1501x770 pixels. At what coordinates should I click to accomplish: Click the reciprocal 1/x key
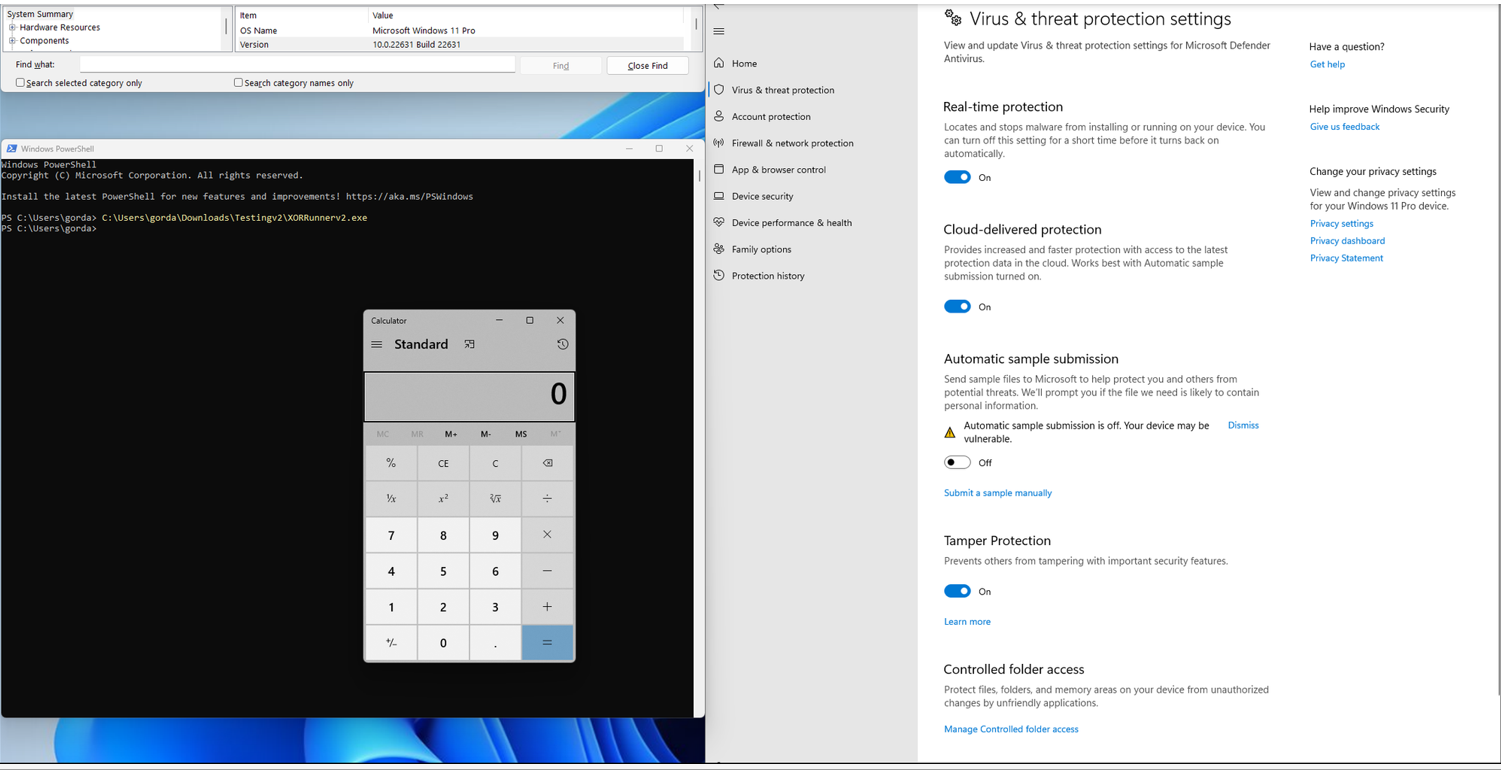(x=391, y=498)
